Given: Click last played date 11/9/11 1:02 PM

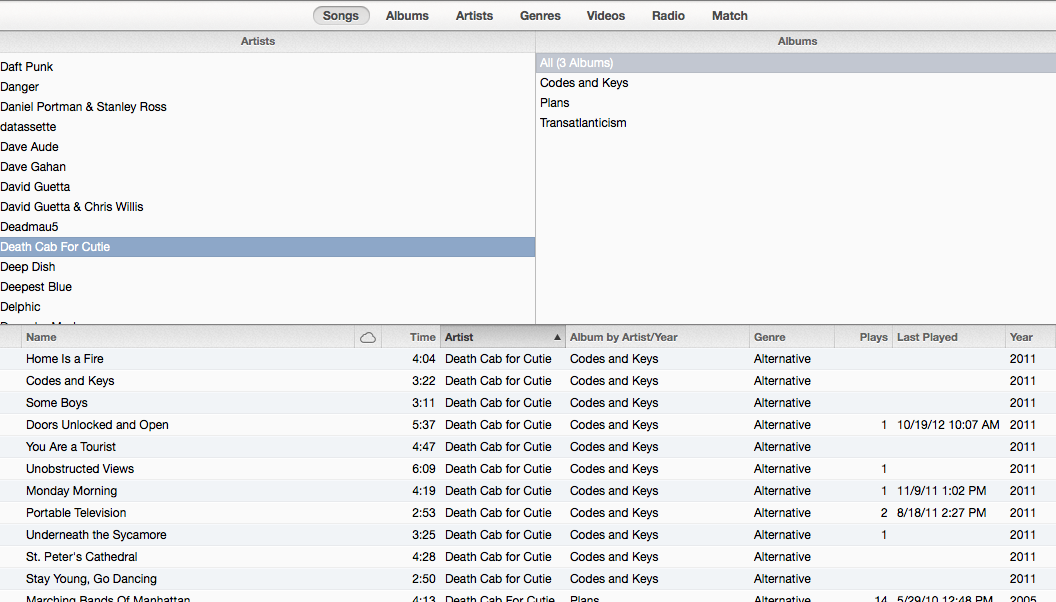Looking at the screenshot, I should point(941,491).
